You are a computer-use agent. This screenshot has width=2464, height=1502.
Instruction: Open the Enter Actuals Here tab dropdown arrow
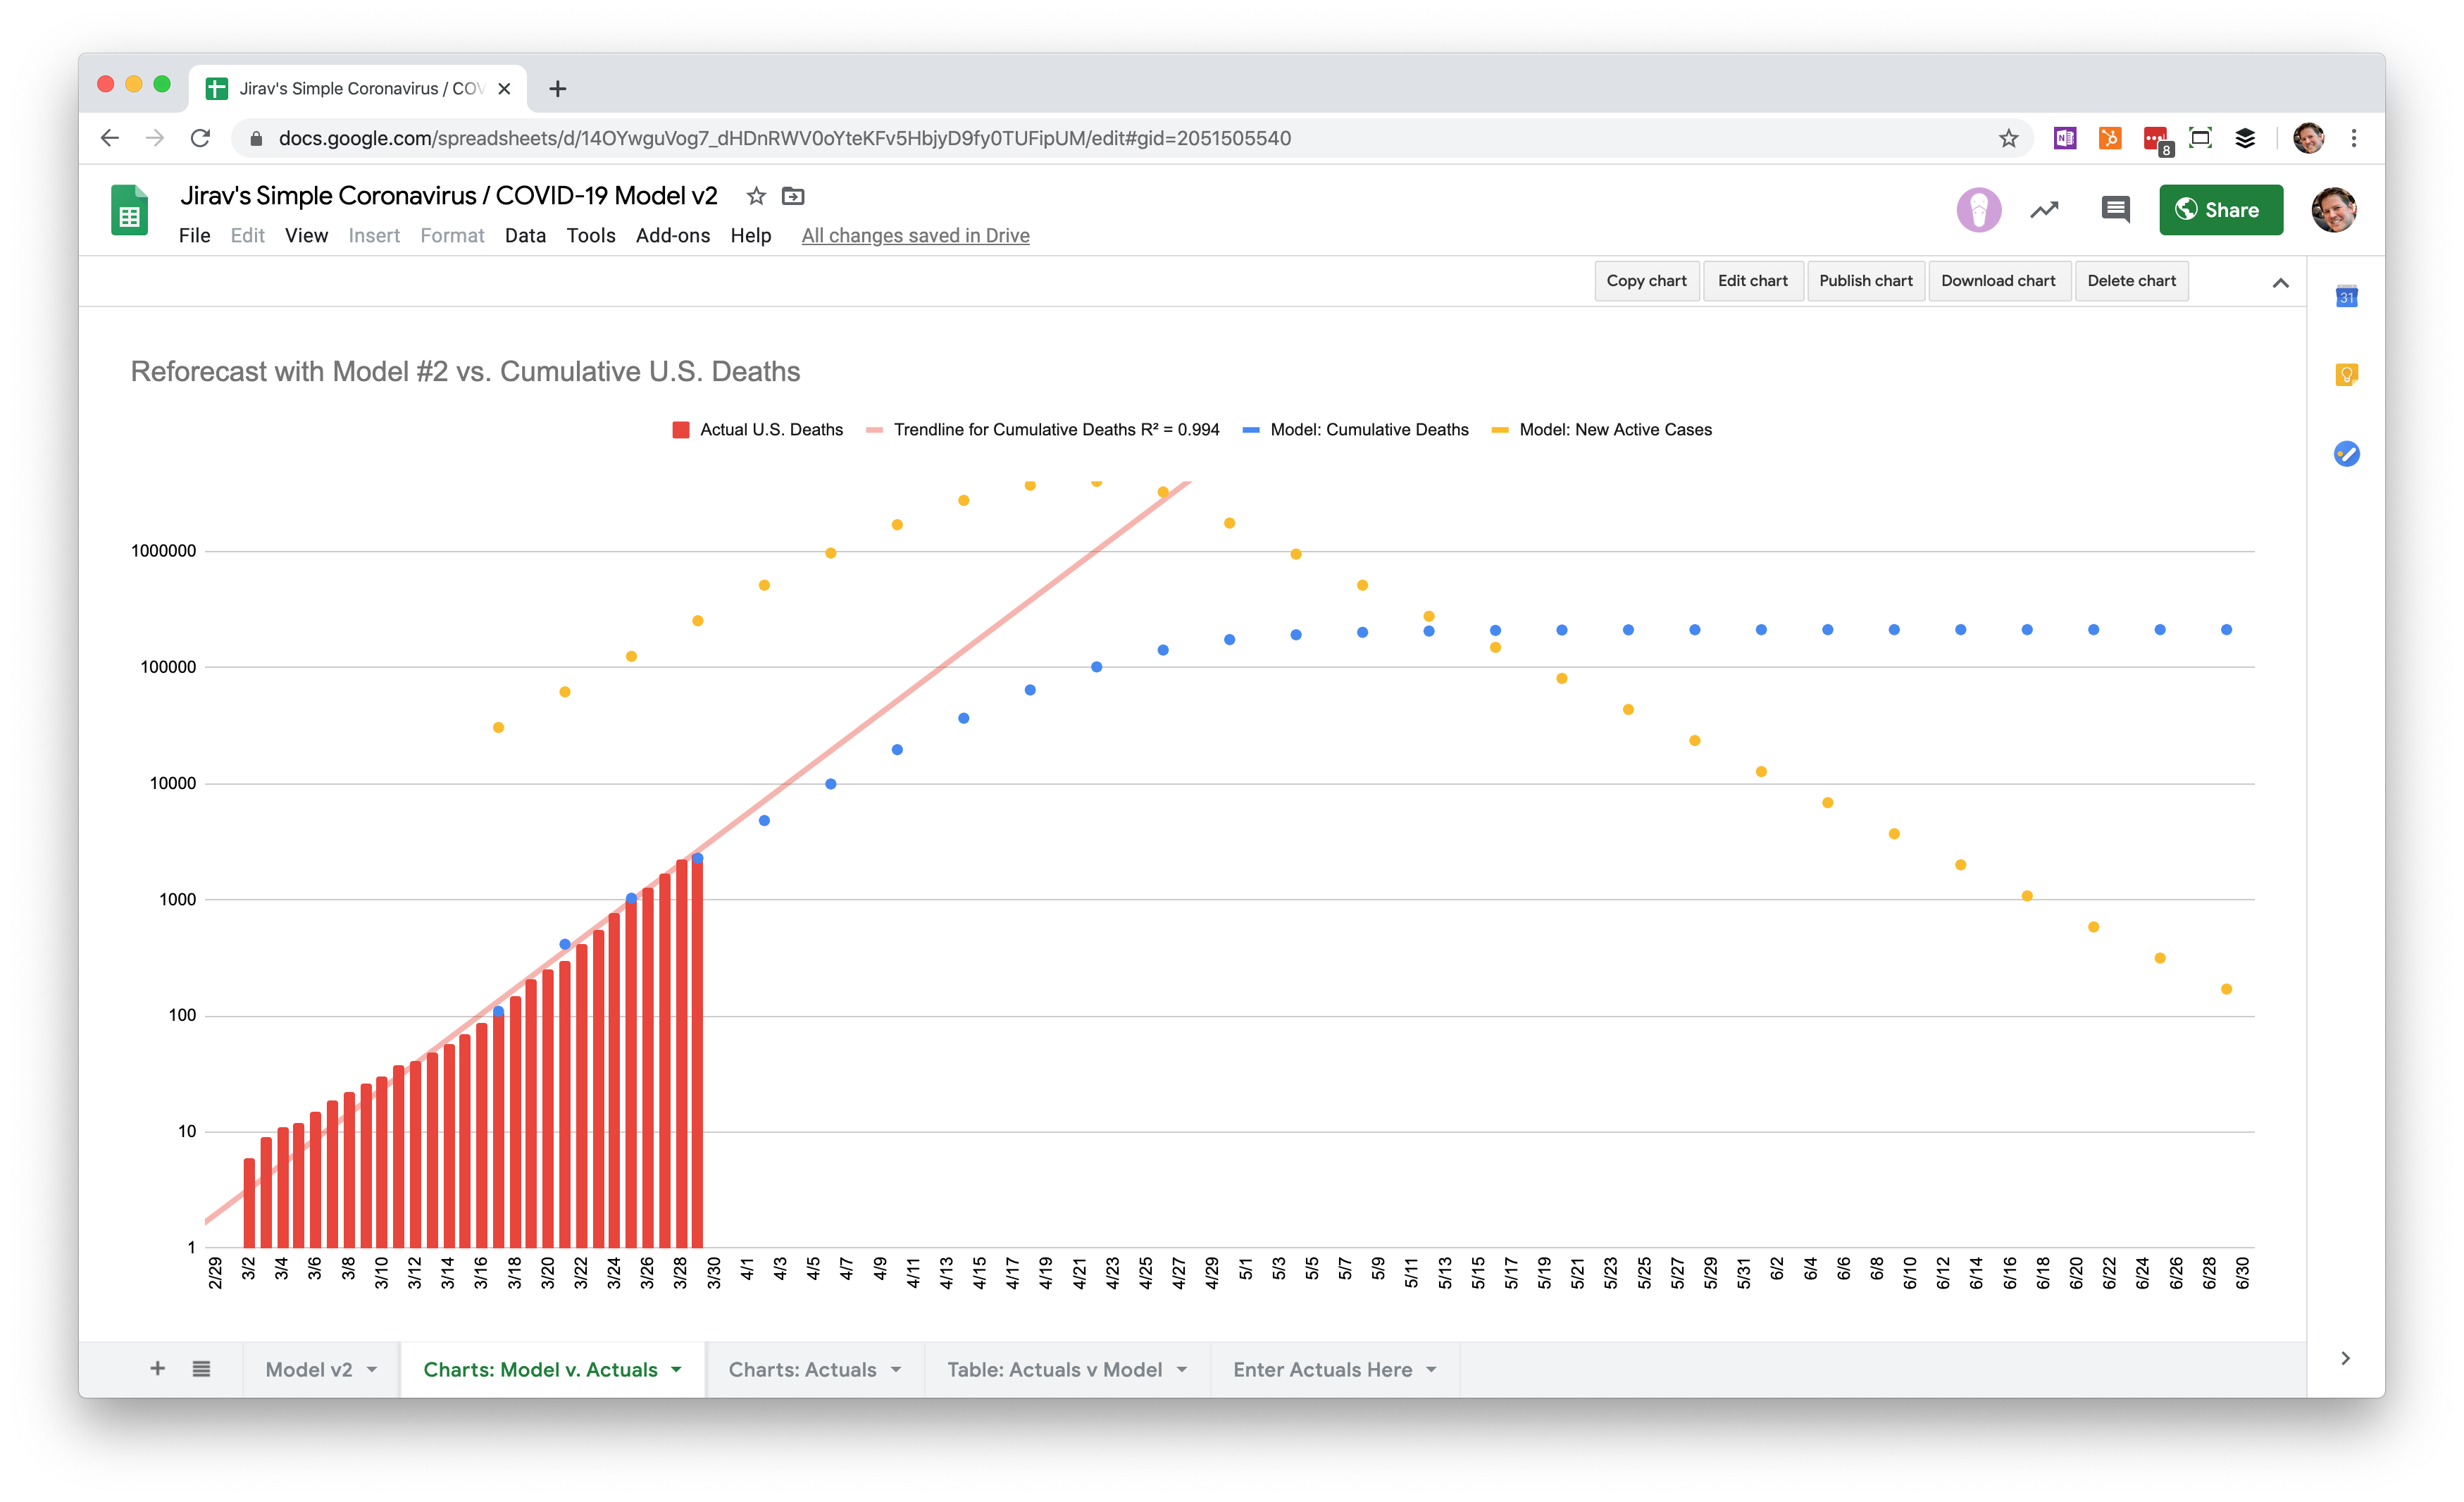pyautogui.click(x=1432, y=1370)
